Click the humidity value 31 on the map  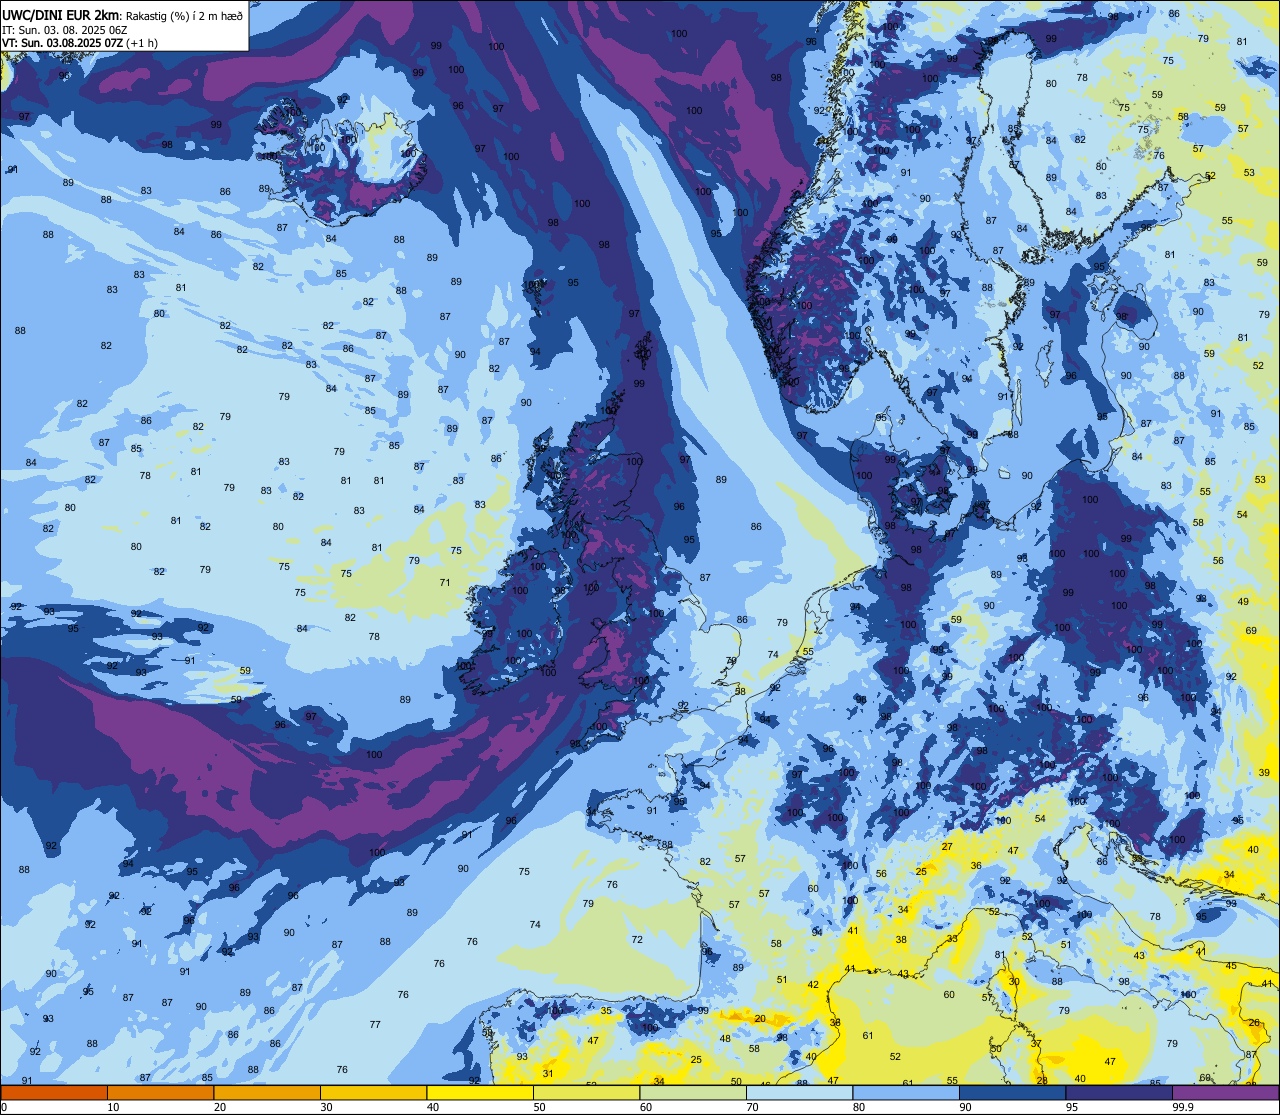(x=548, y=1073)
